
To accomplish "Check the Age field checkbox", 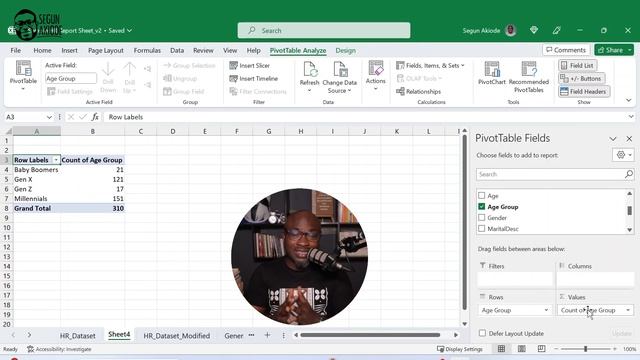I will tap(482, 196).
